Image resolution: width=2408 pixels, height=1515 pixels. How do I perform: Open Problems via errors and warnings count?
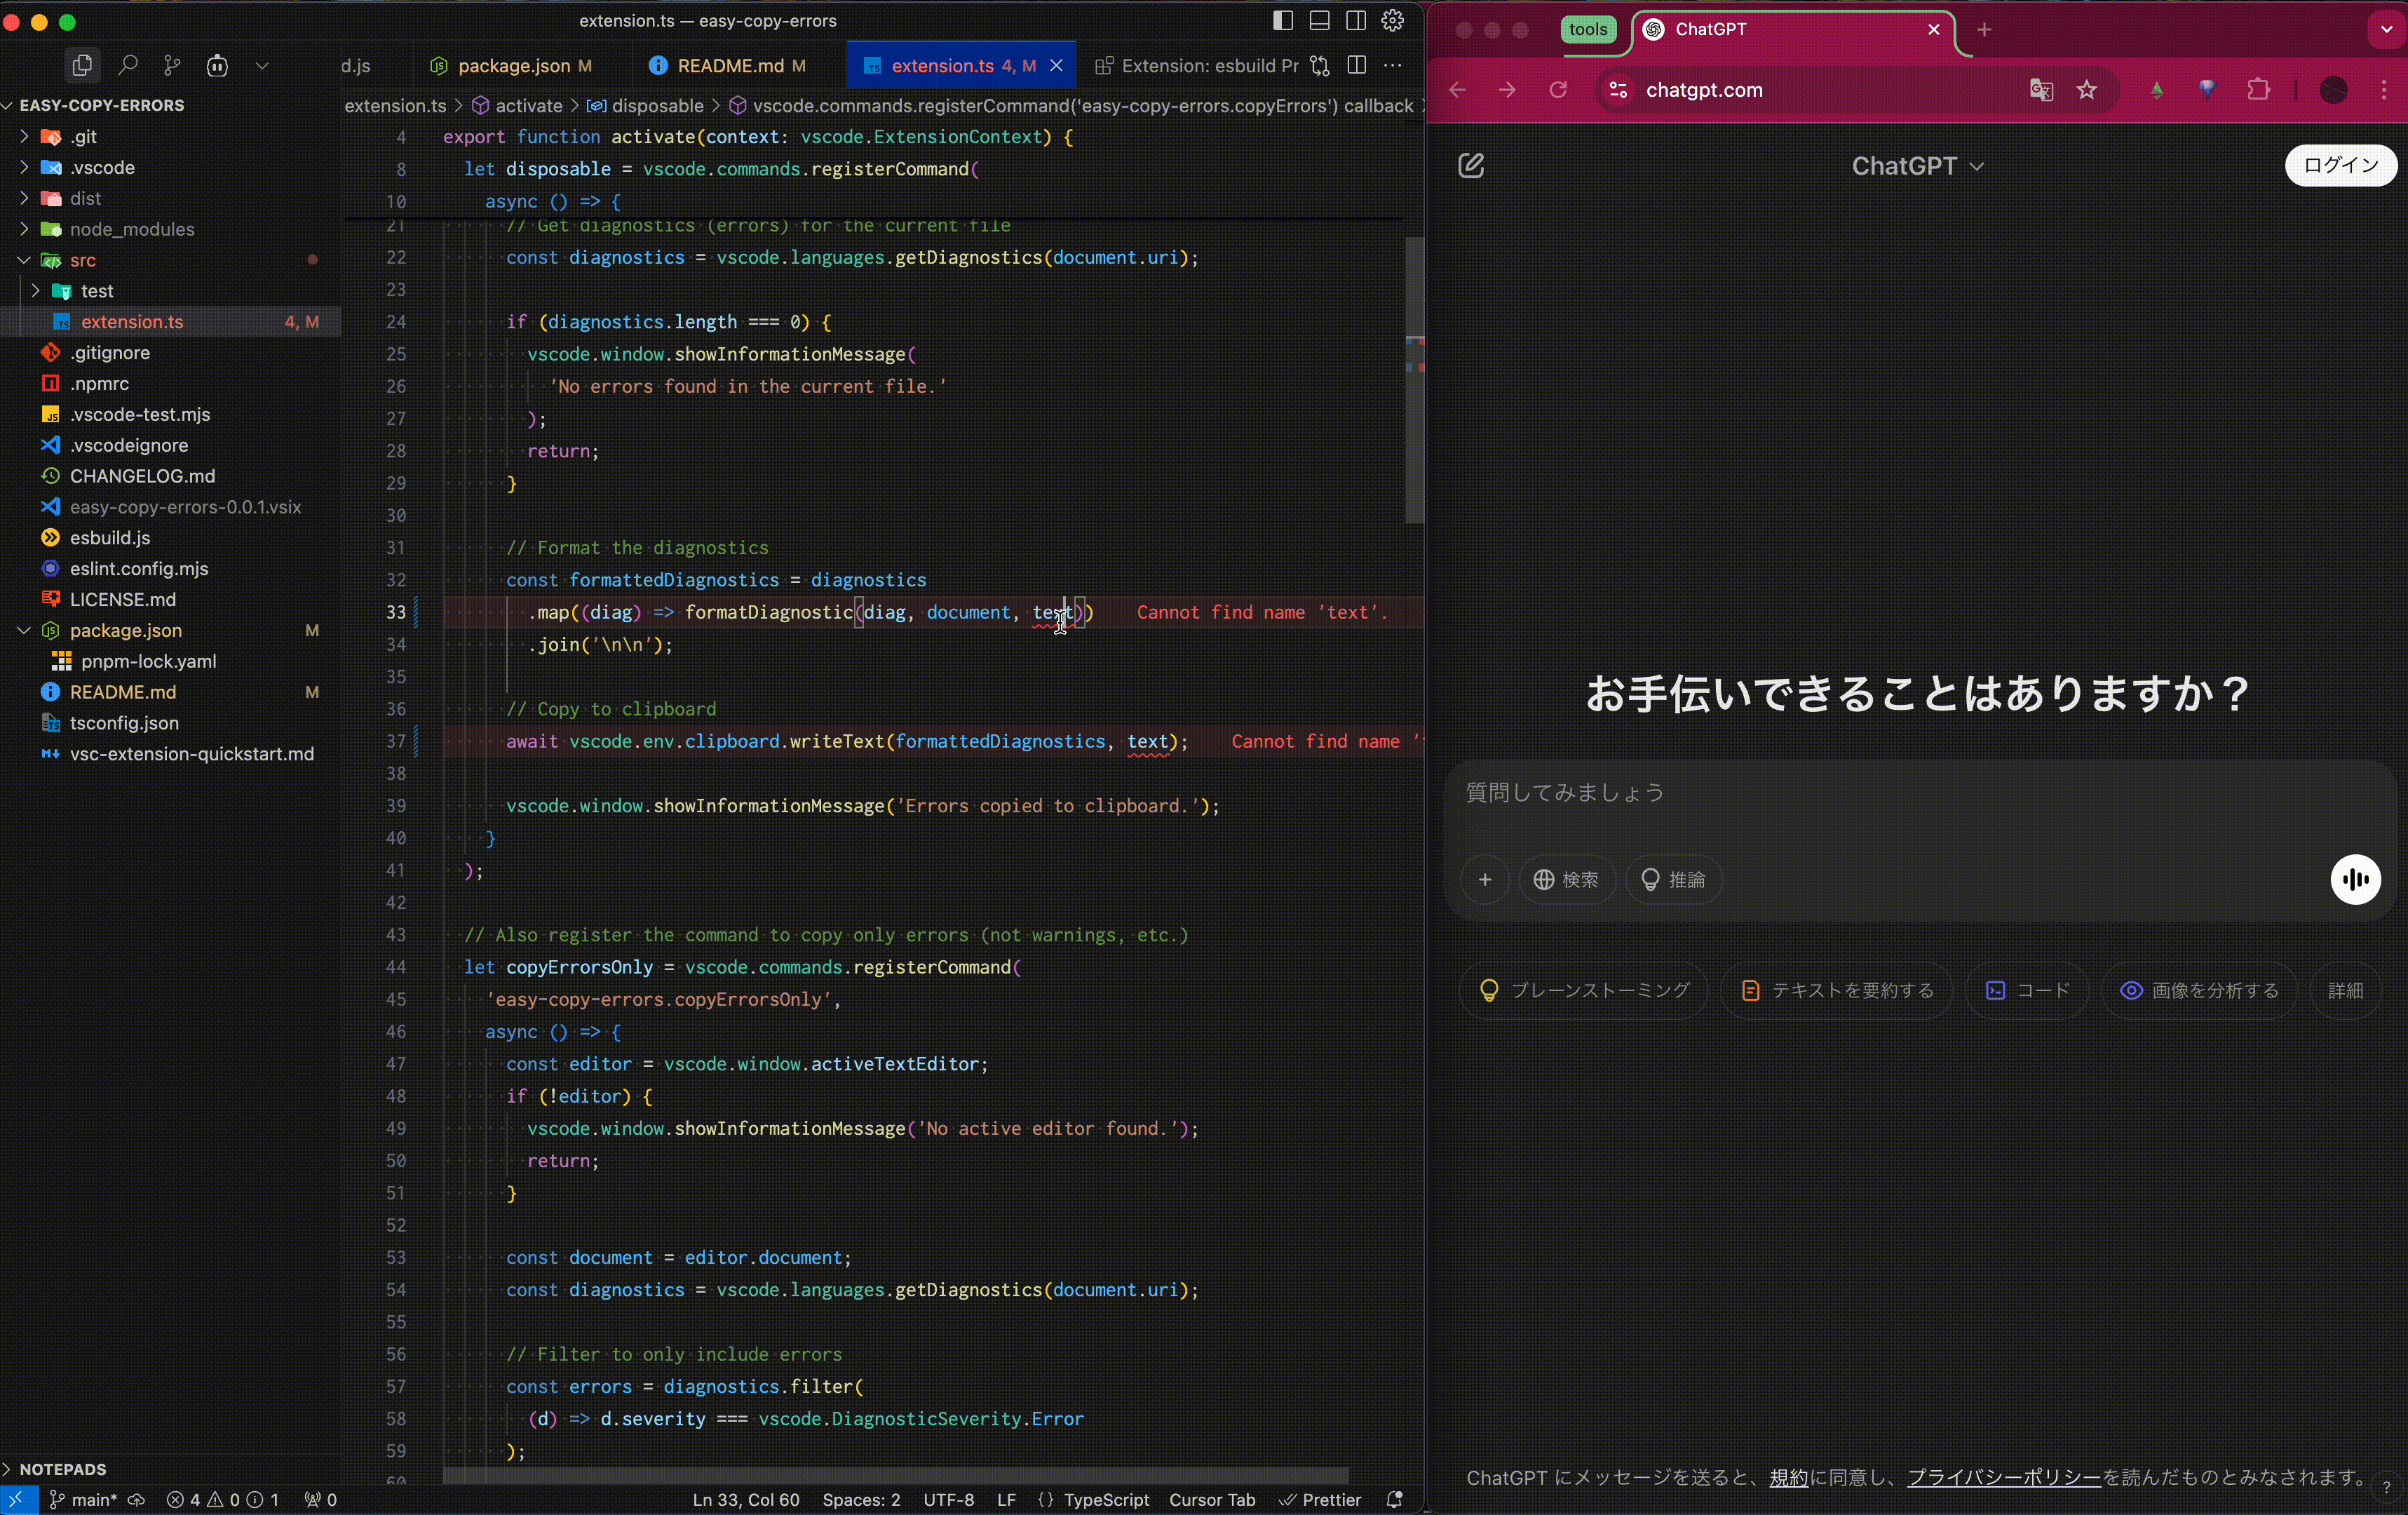point(223,1499)
